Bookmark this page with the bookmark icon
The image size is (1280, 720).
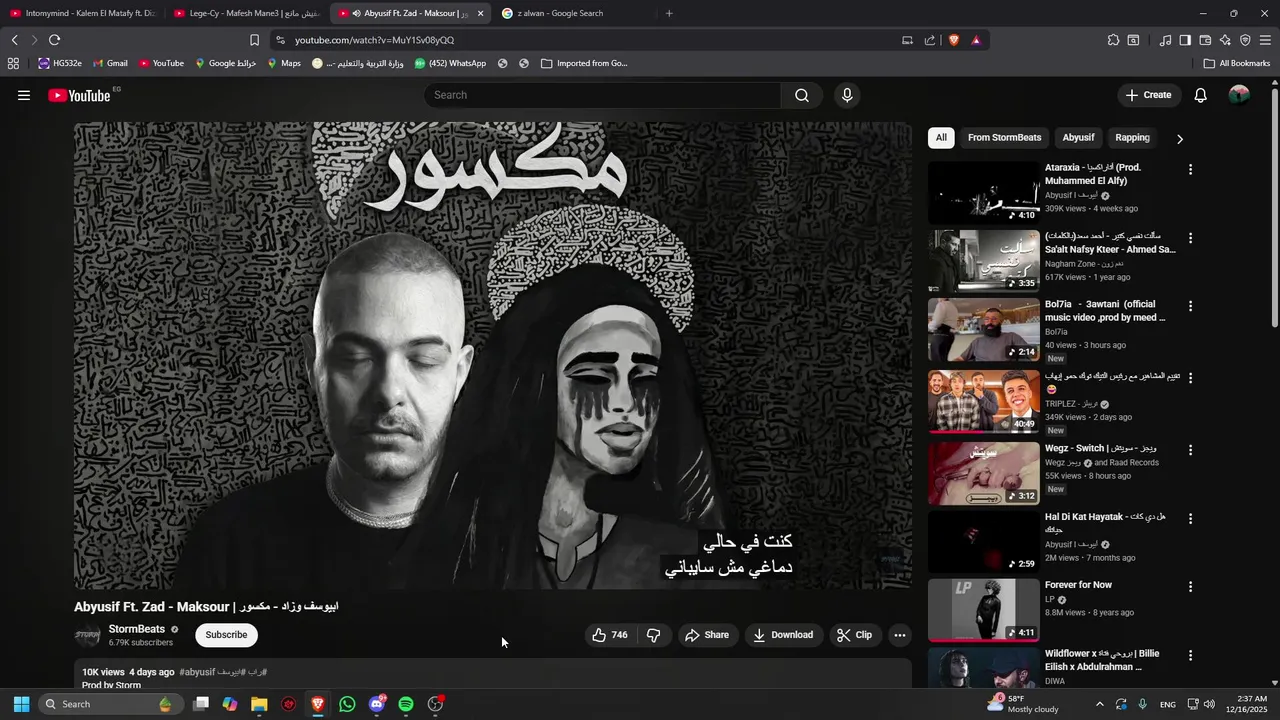[254, 40]
